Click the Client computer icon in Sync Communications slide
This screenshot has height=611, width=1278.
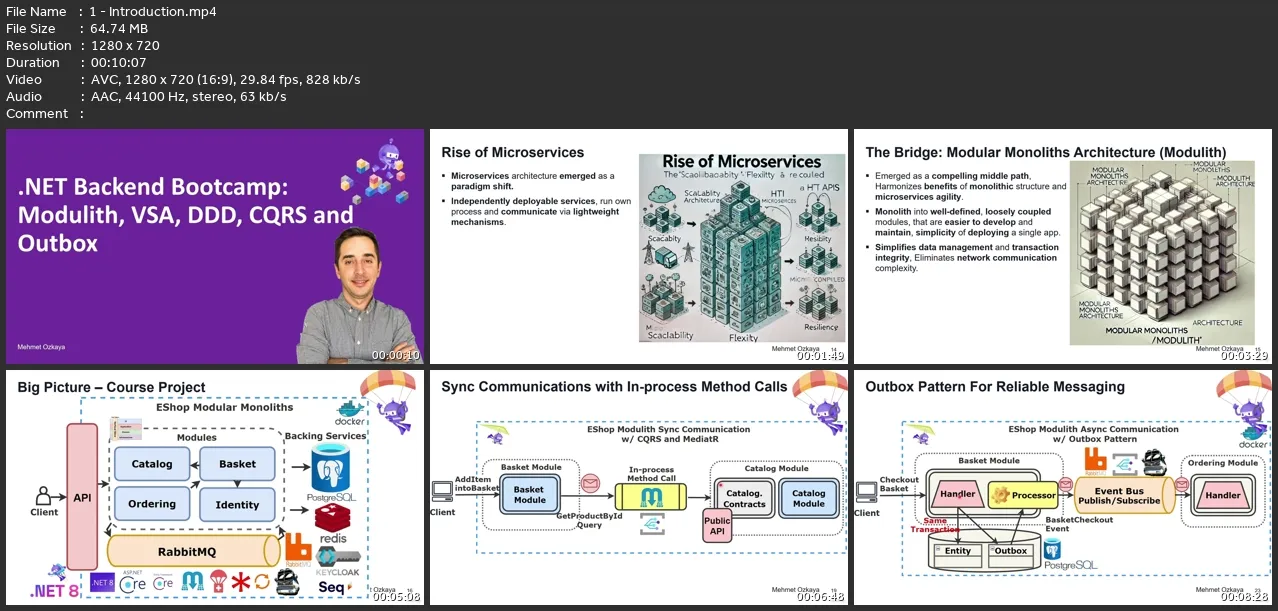442,491
